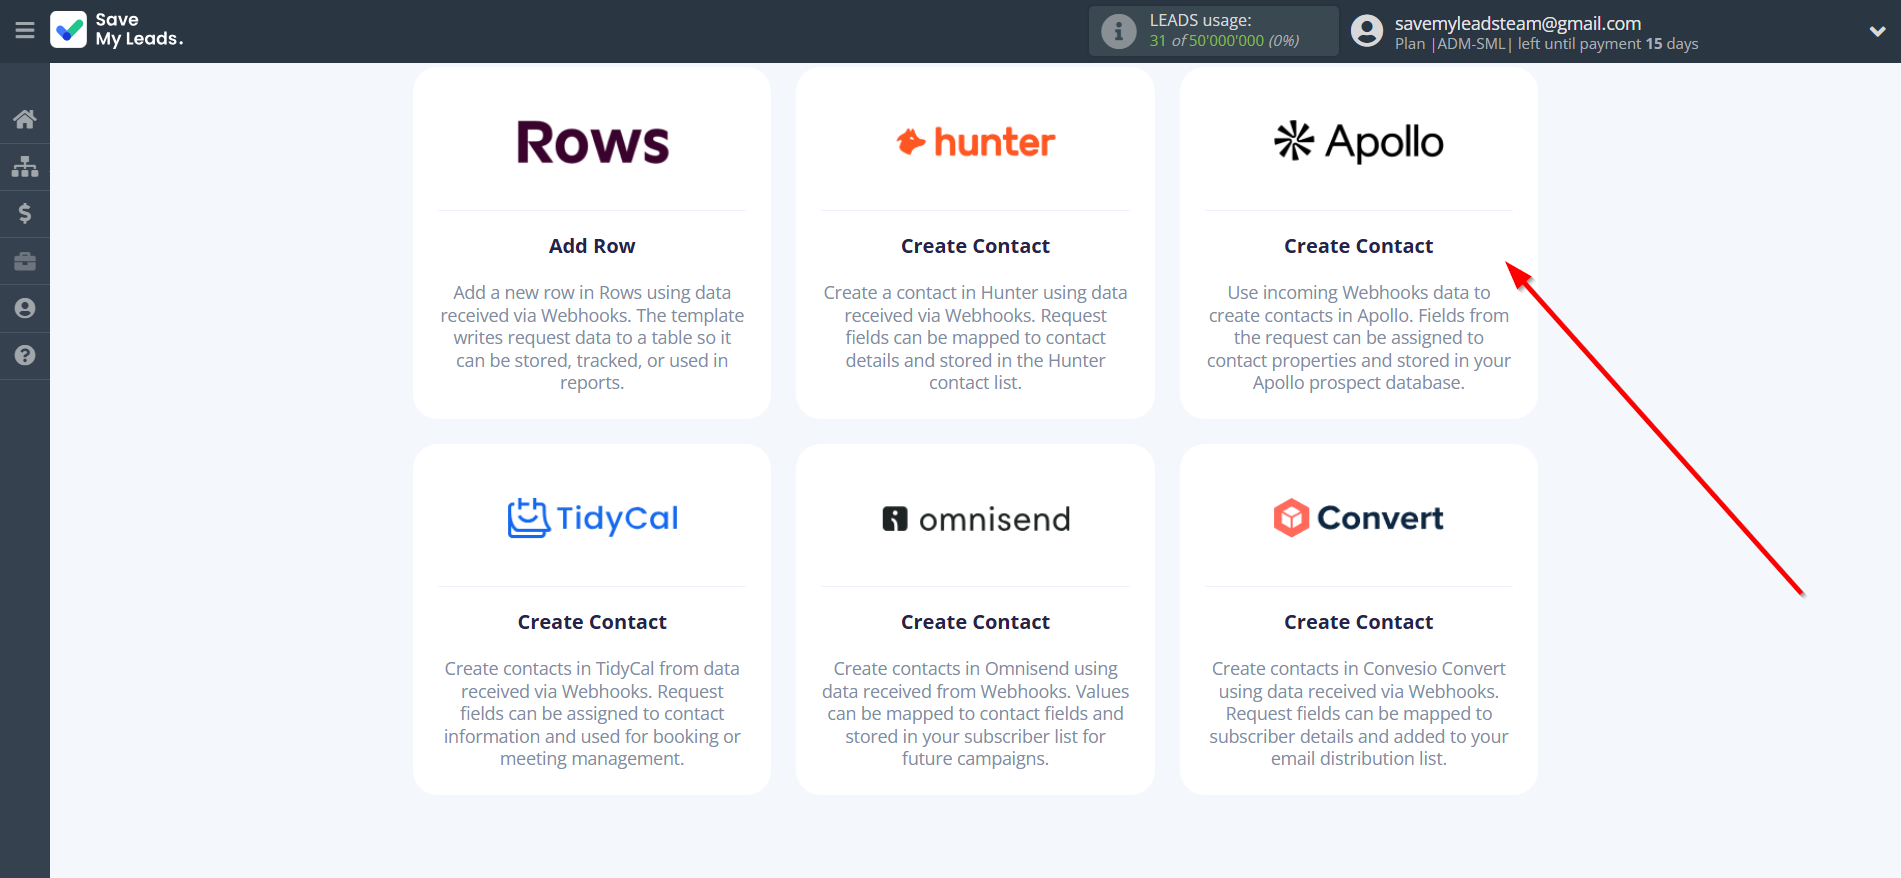
Task: Select Create Contact under TidyCal
Action: [x=592, y=622]
